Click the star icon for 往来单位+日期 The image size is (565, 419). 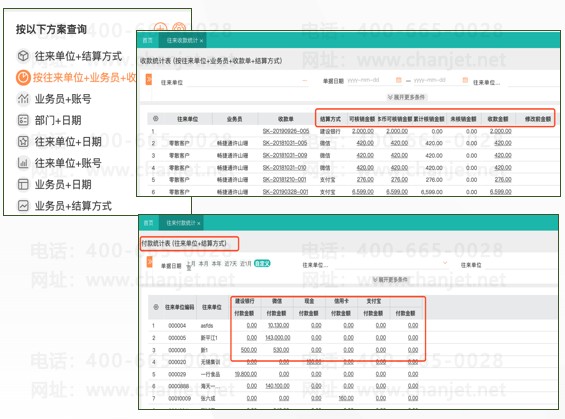(x=23, y=142)
